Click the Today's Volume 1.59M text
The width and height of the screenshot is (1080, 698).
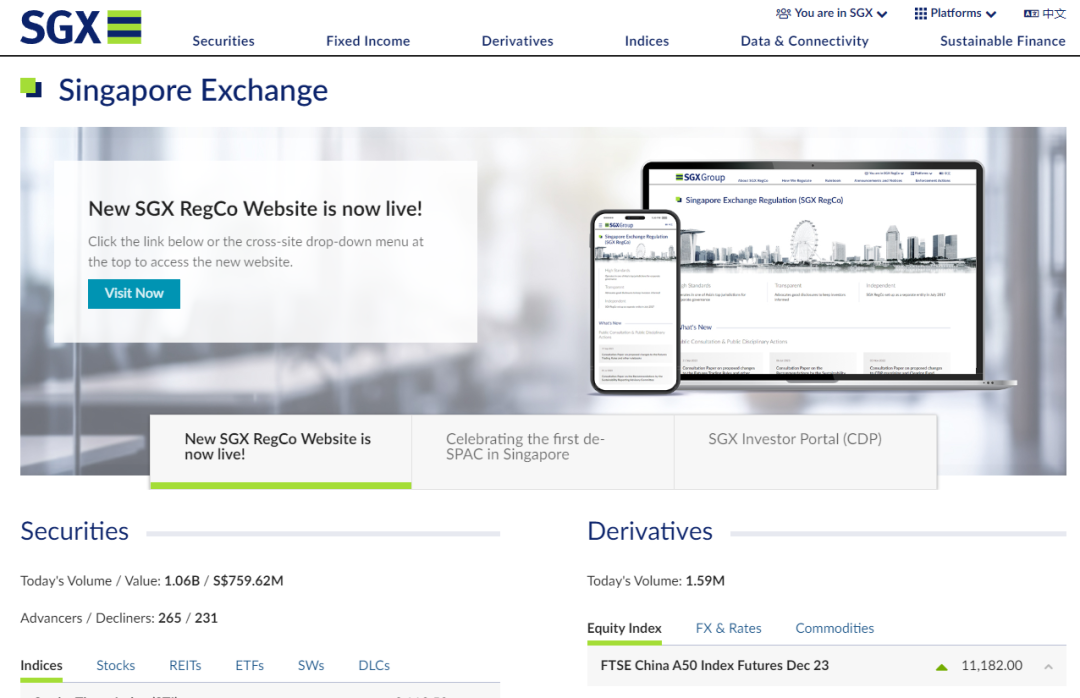click(656, 581)
